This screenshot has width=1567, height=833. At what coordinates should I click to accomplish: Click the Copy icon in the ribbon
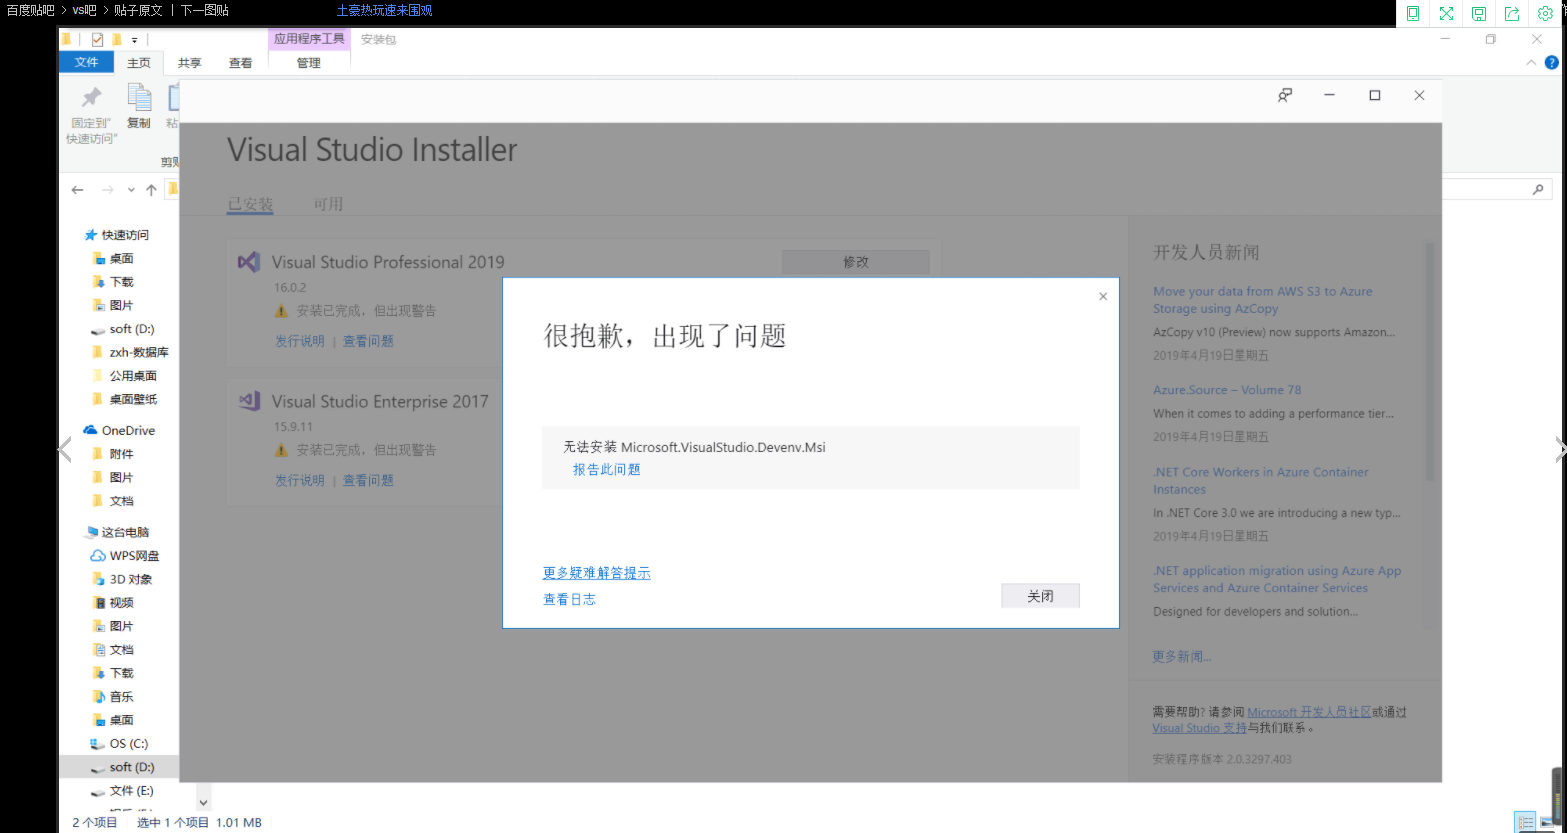[x=139, y=97]
